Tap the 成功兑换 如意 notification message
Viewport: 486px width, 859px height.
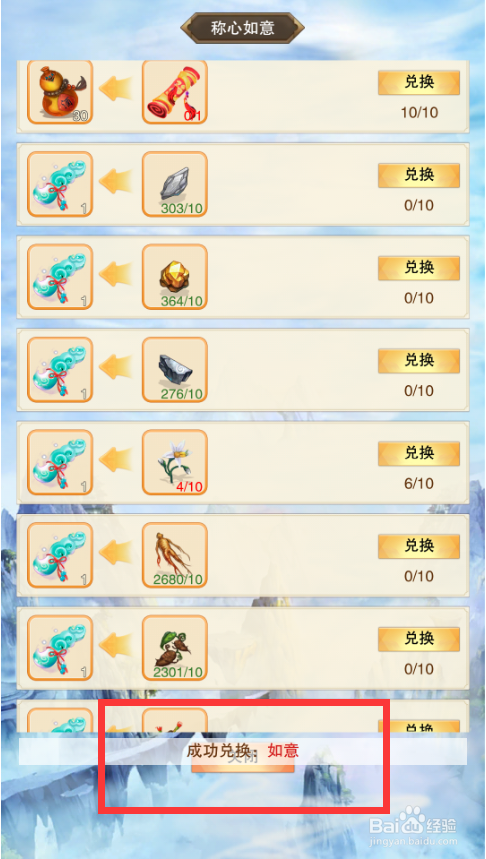[x=243, y=751]
